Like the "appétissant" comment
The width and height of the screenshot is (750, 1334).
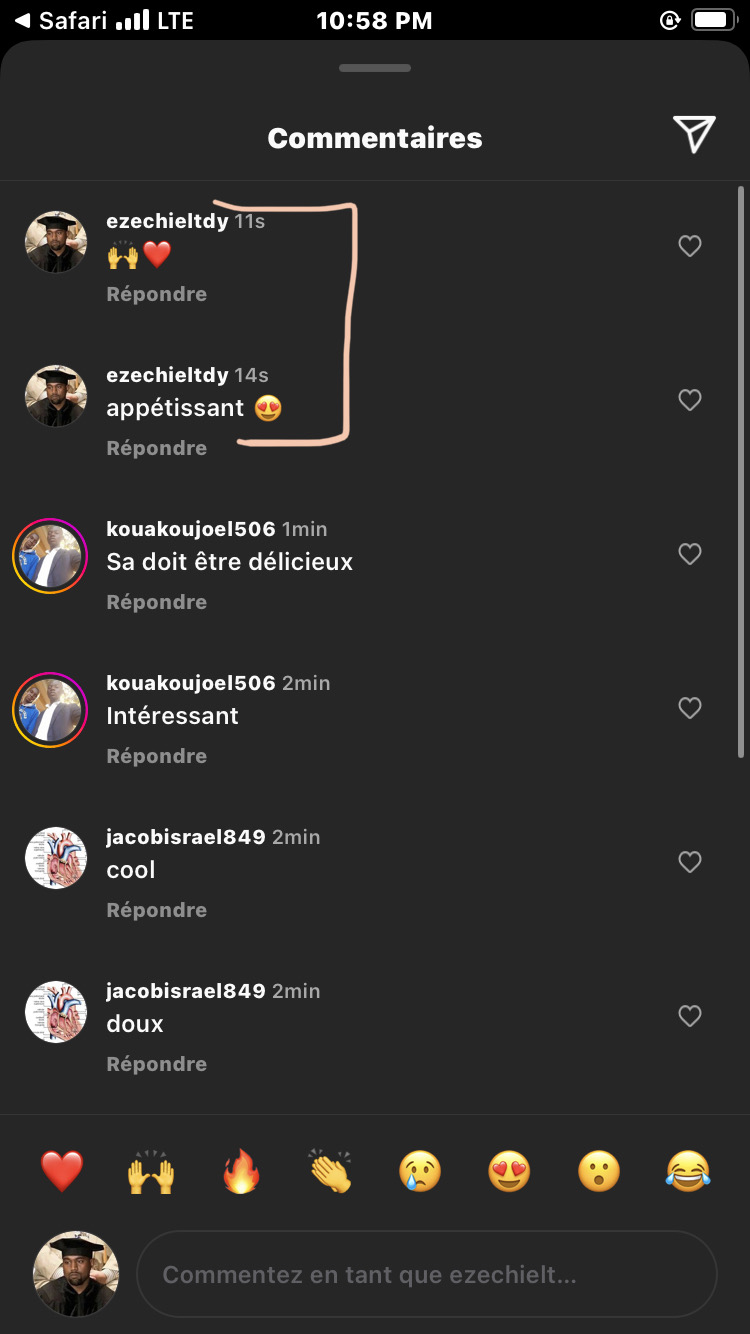[690, 400]
